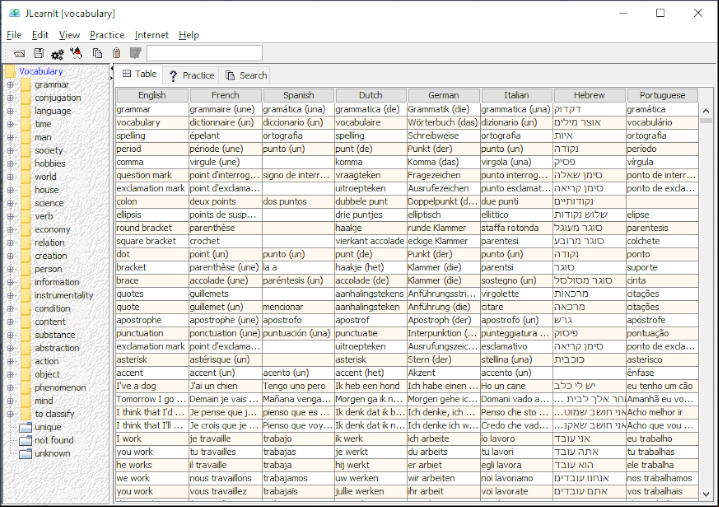Click the grammar folder icon in tree

[26, 85]
